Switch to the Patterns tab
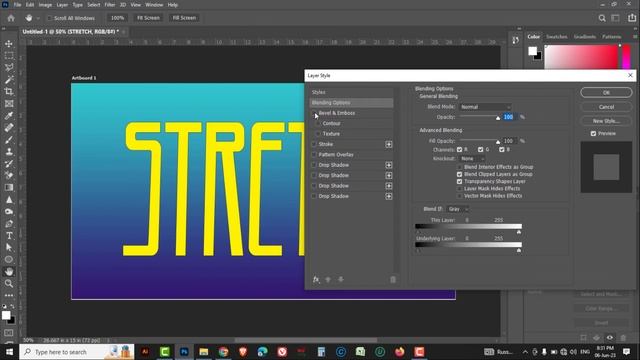Viewport: 640px width, 360px height. pyautogui.click(x=611, y=37)
